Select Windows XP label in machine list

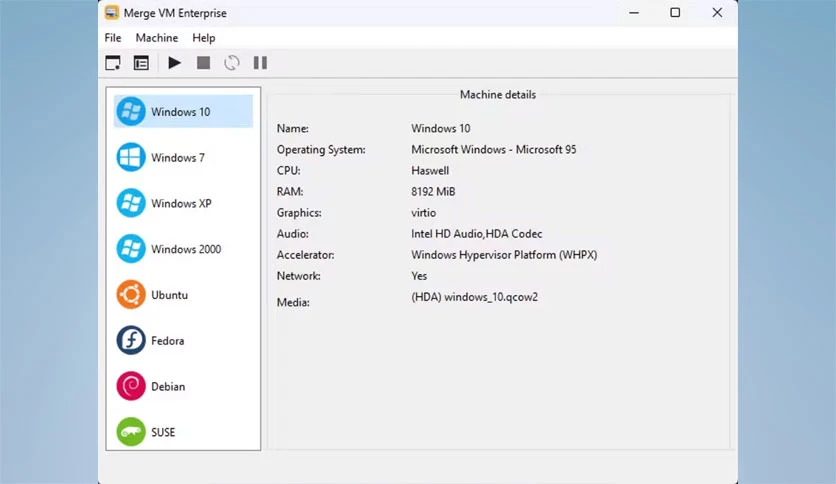[x=181, y=204]
